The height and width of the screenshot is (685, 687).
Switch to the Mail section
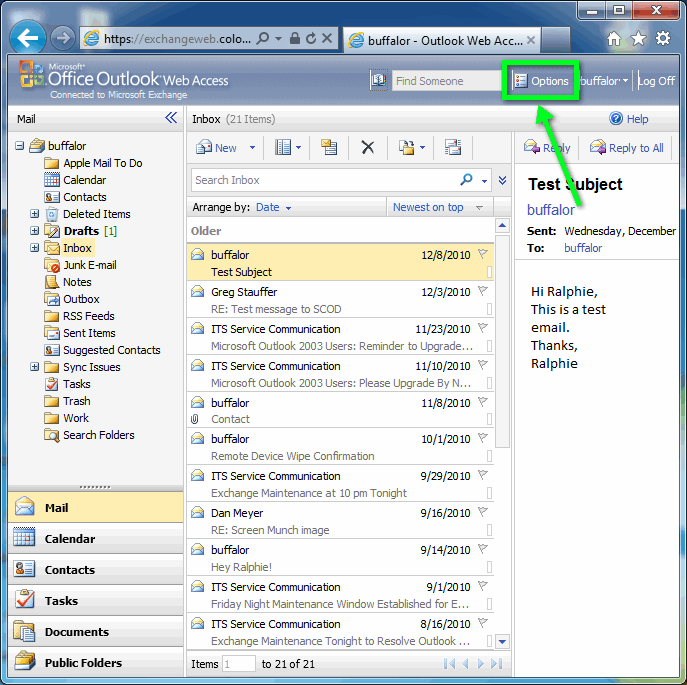pyautogui.click(x=96, y=508)
